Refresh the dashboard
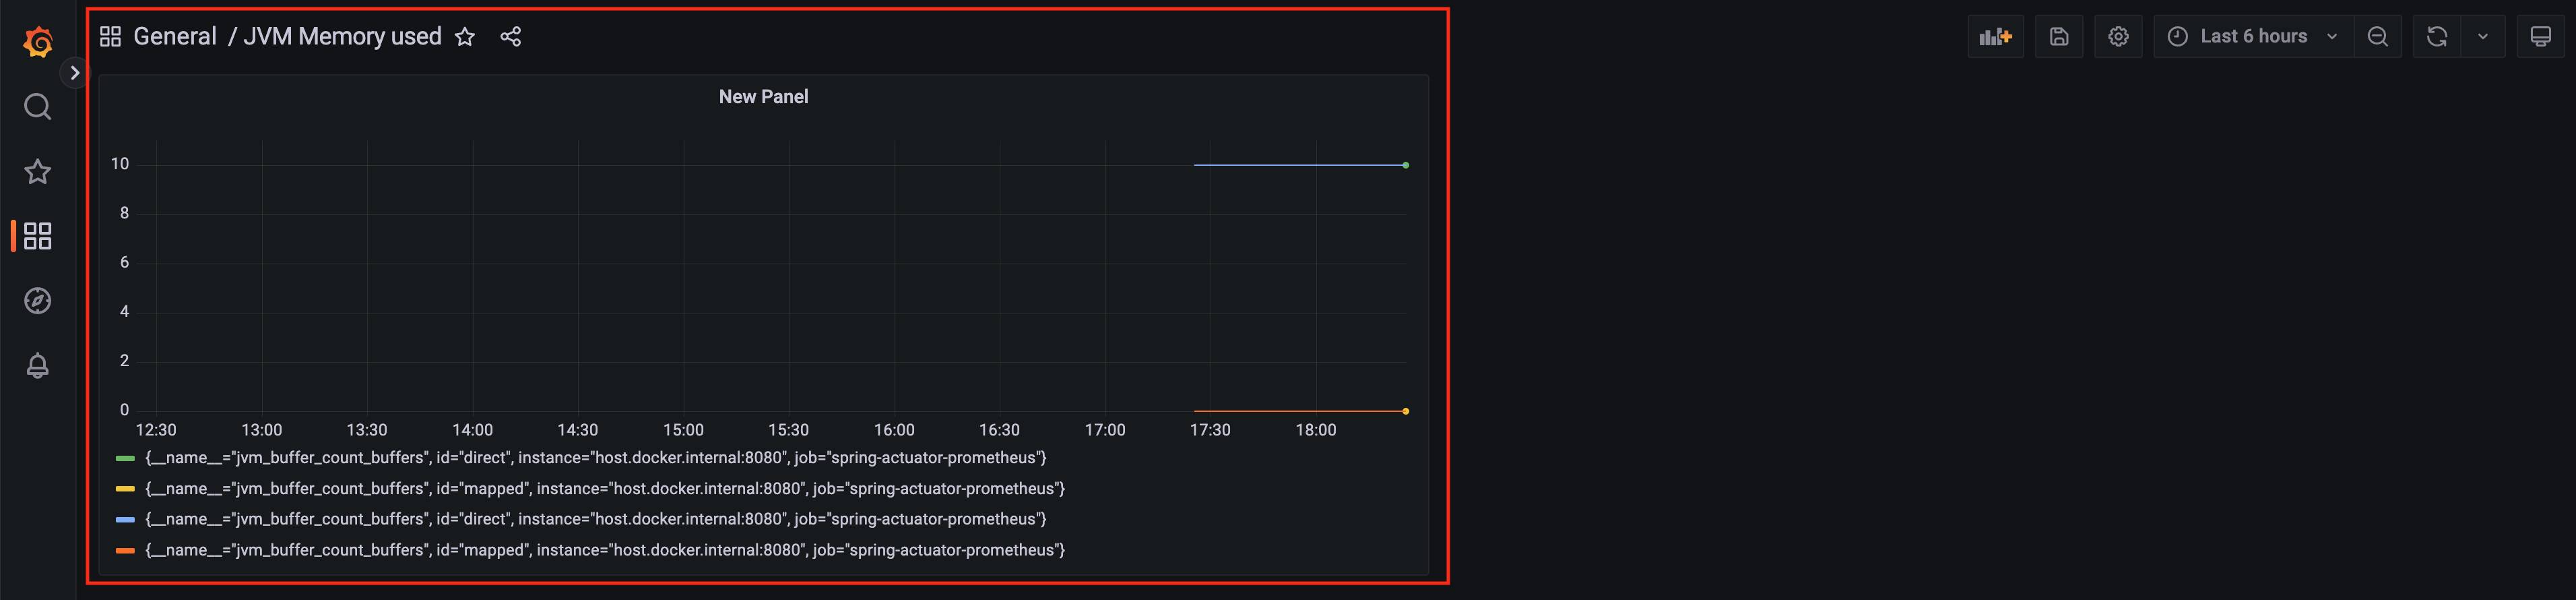The height and width of the screenshot is (600, 2576). click(x=2437, y=37)
